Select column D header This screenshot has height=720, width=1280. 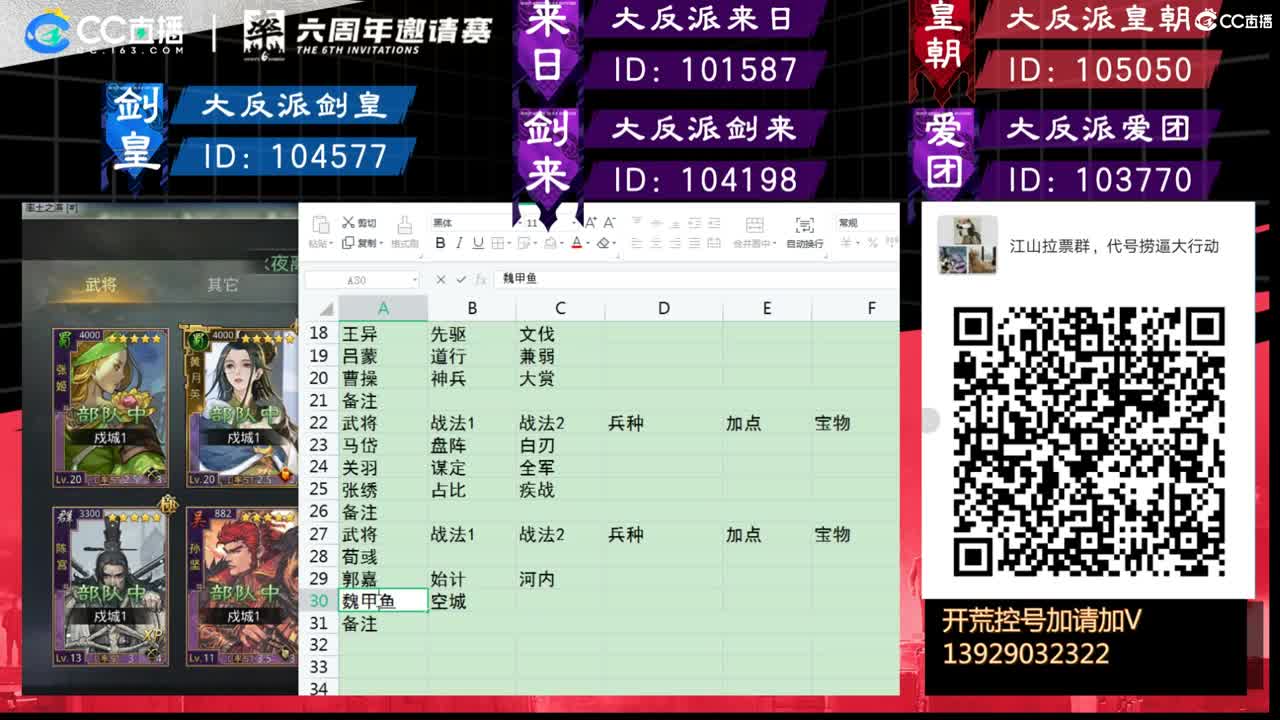pyautogui.click(x=663, y=309)
